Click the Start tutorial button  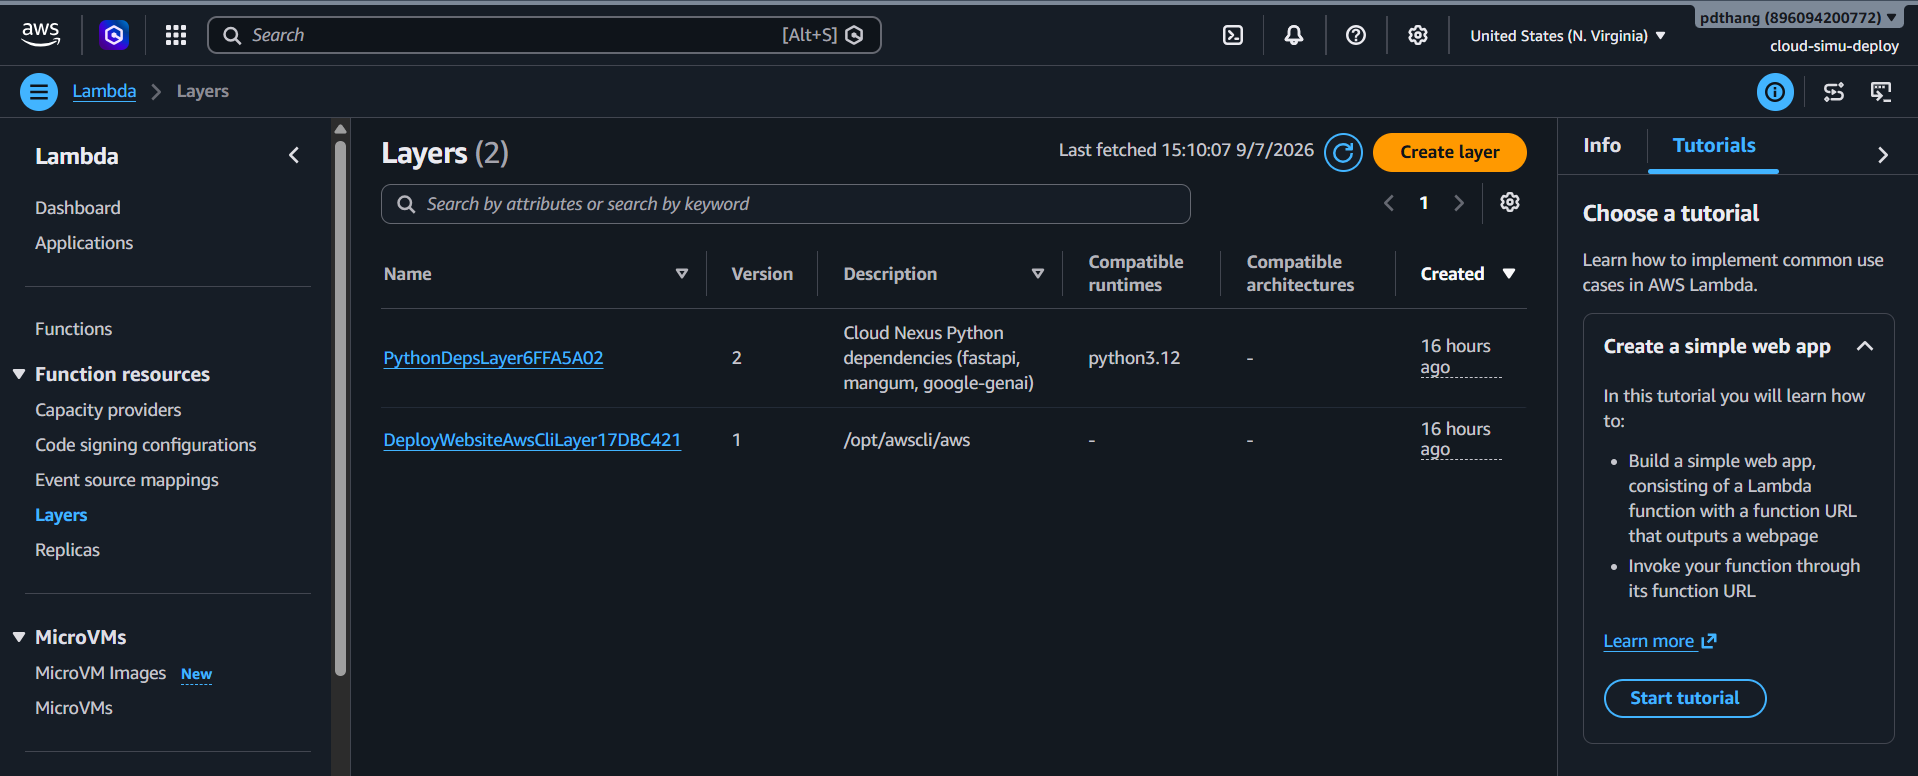tap(1685, 698)
